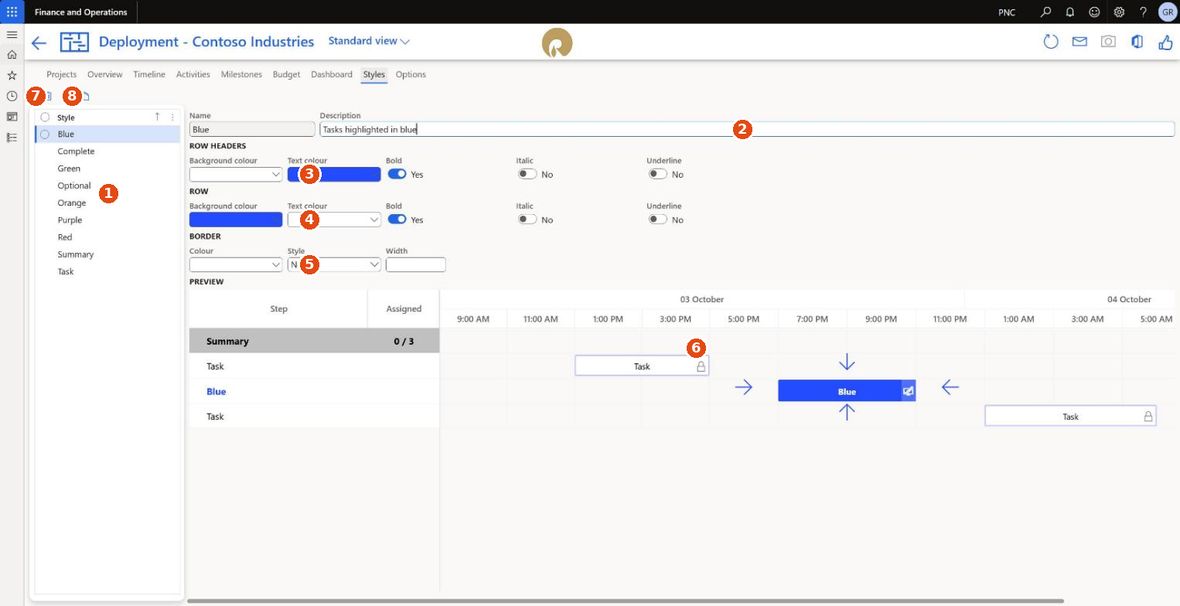Toggle Underline in the Row section
The width and height of the screenshot is (1180, 606).
point(658,219)
